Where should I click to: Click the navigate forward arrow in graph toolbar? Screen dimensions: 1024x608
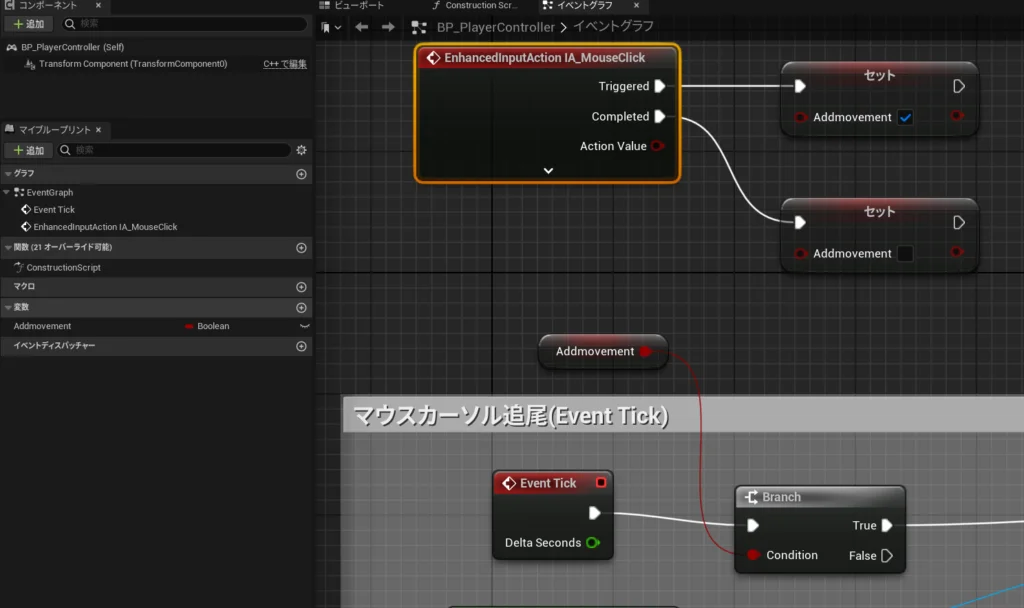point(388,27)
